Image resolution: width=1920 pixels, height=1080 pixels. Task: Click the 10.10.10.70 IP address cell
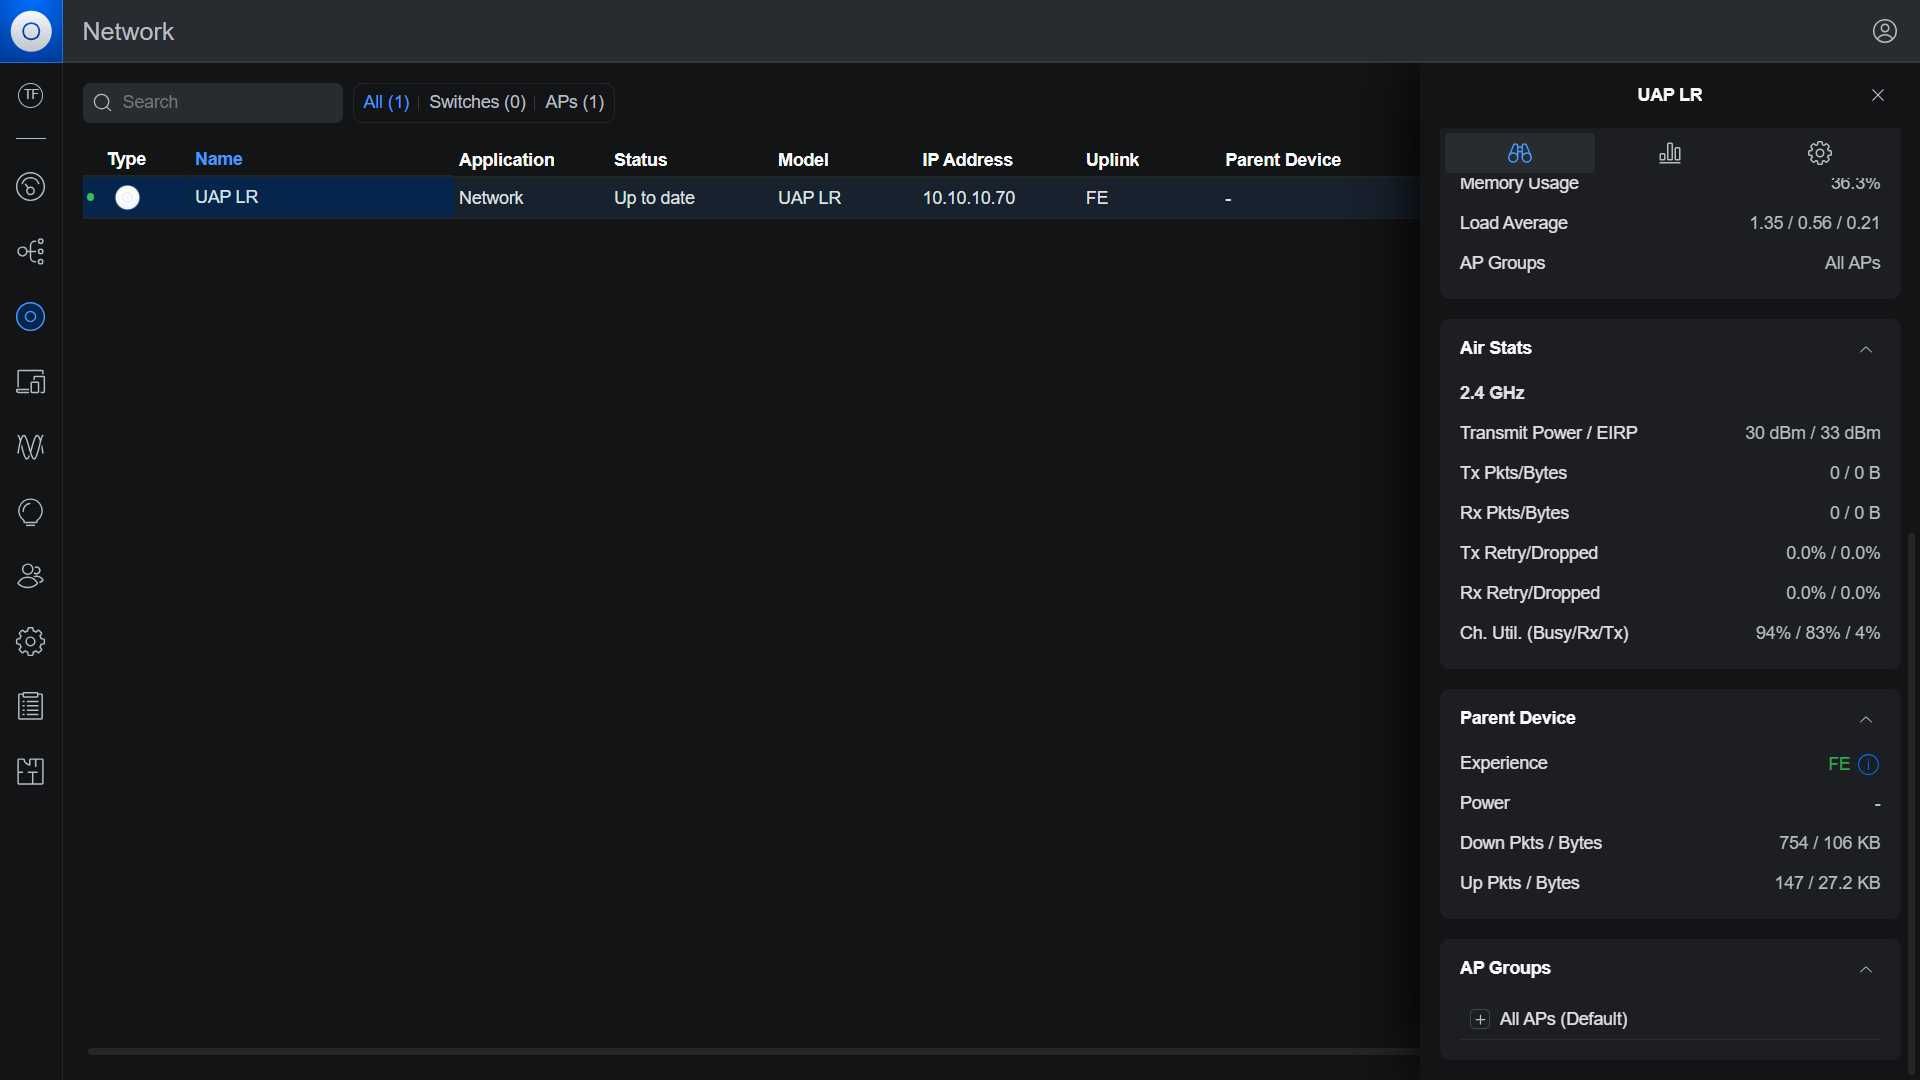(x=969, y=198)
